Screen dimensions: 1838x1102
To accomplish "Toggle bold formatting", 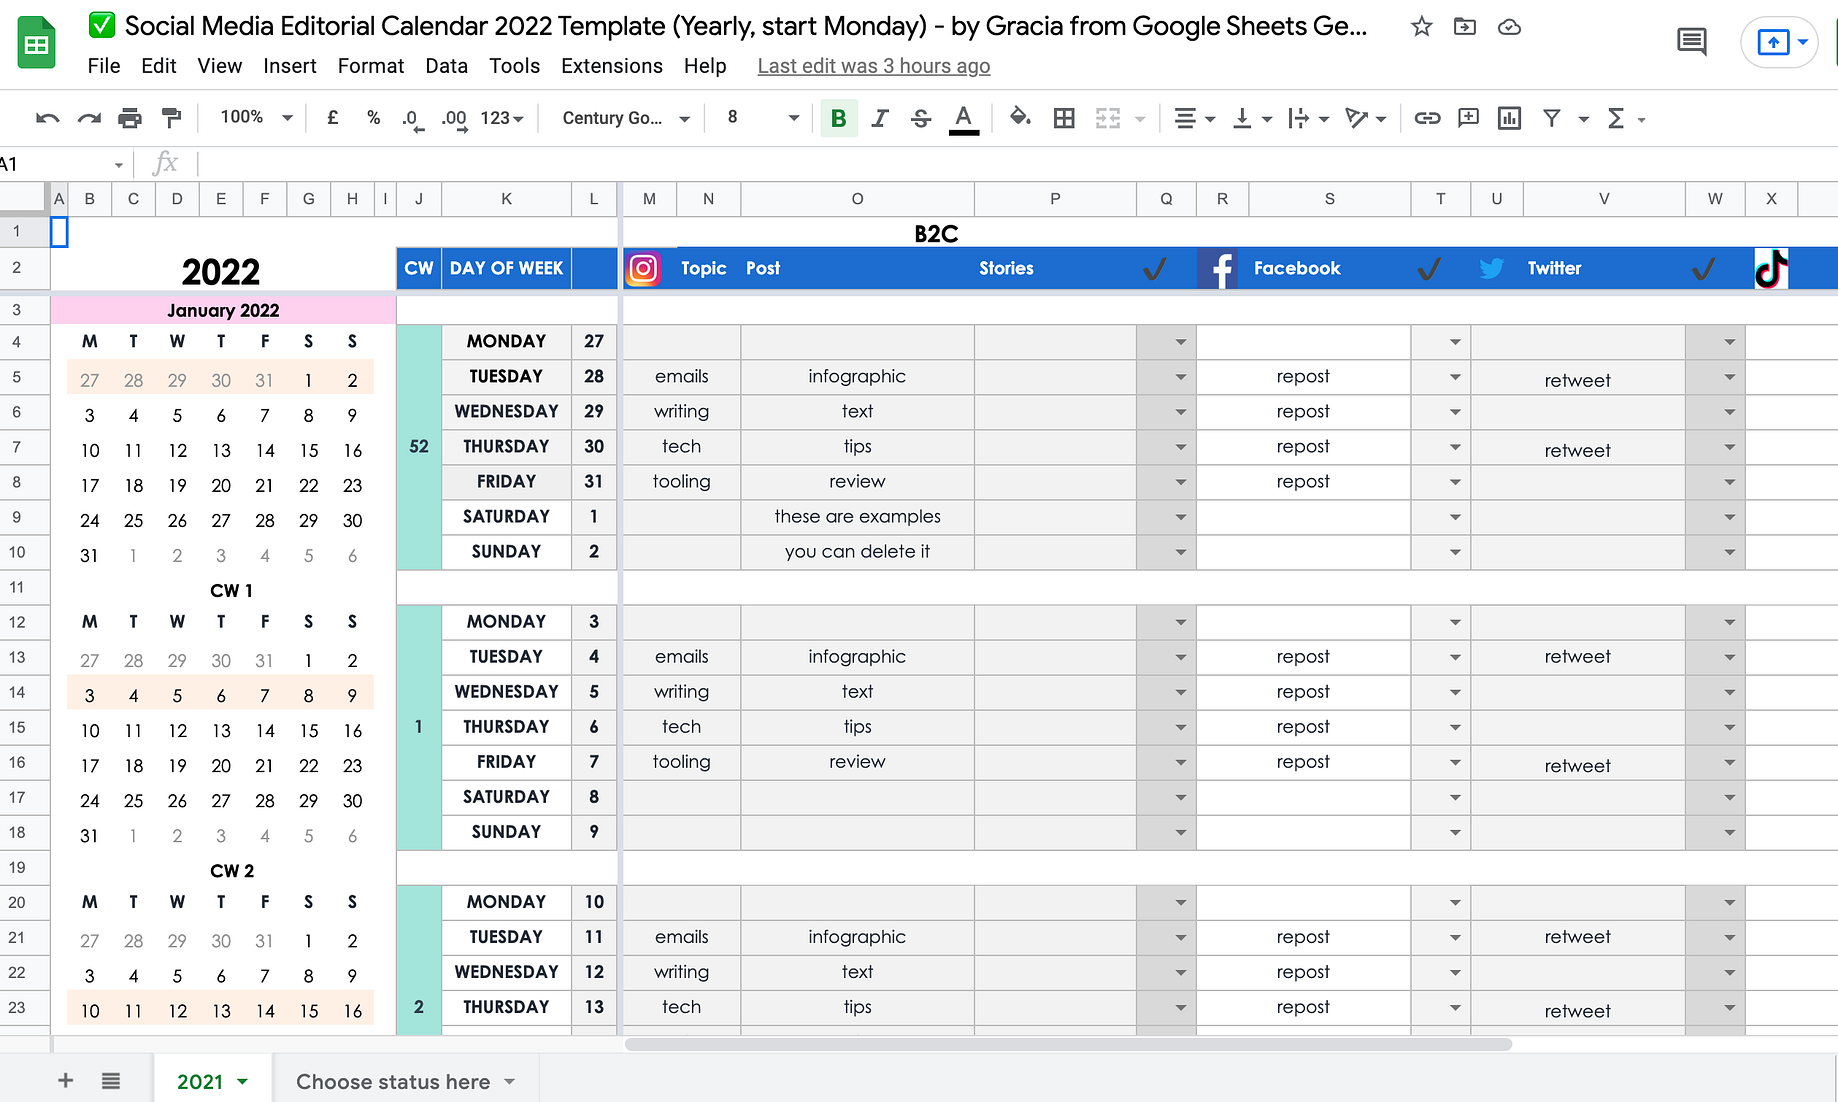I will click(x=838, y=117).
